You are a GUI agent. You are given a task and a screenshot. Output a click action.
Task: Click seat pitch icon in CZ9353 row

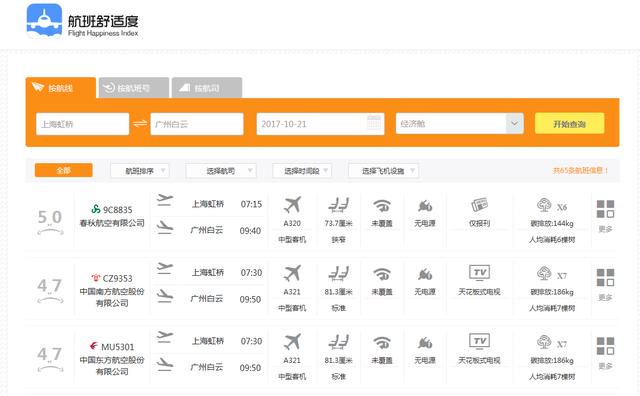pos(339,274)
